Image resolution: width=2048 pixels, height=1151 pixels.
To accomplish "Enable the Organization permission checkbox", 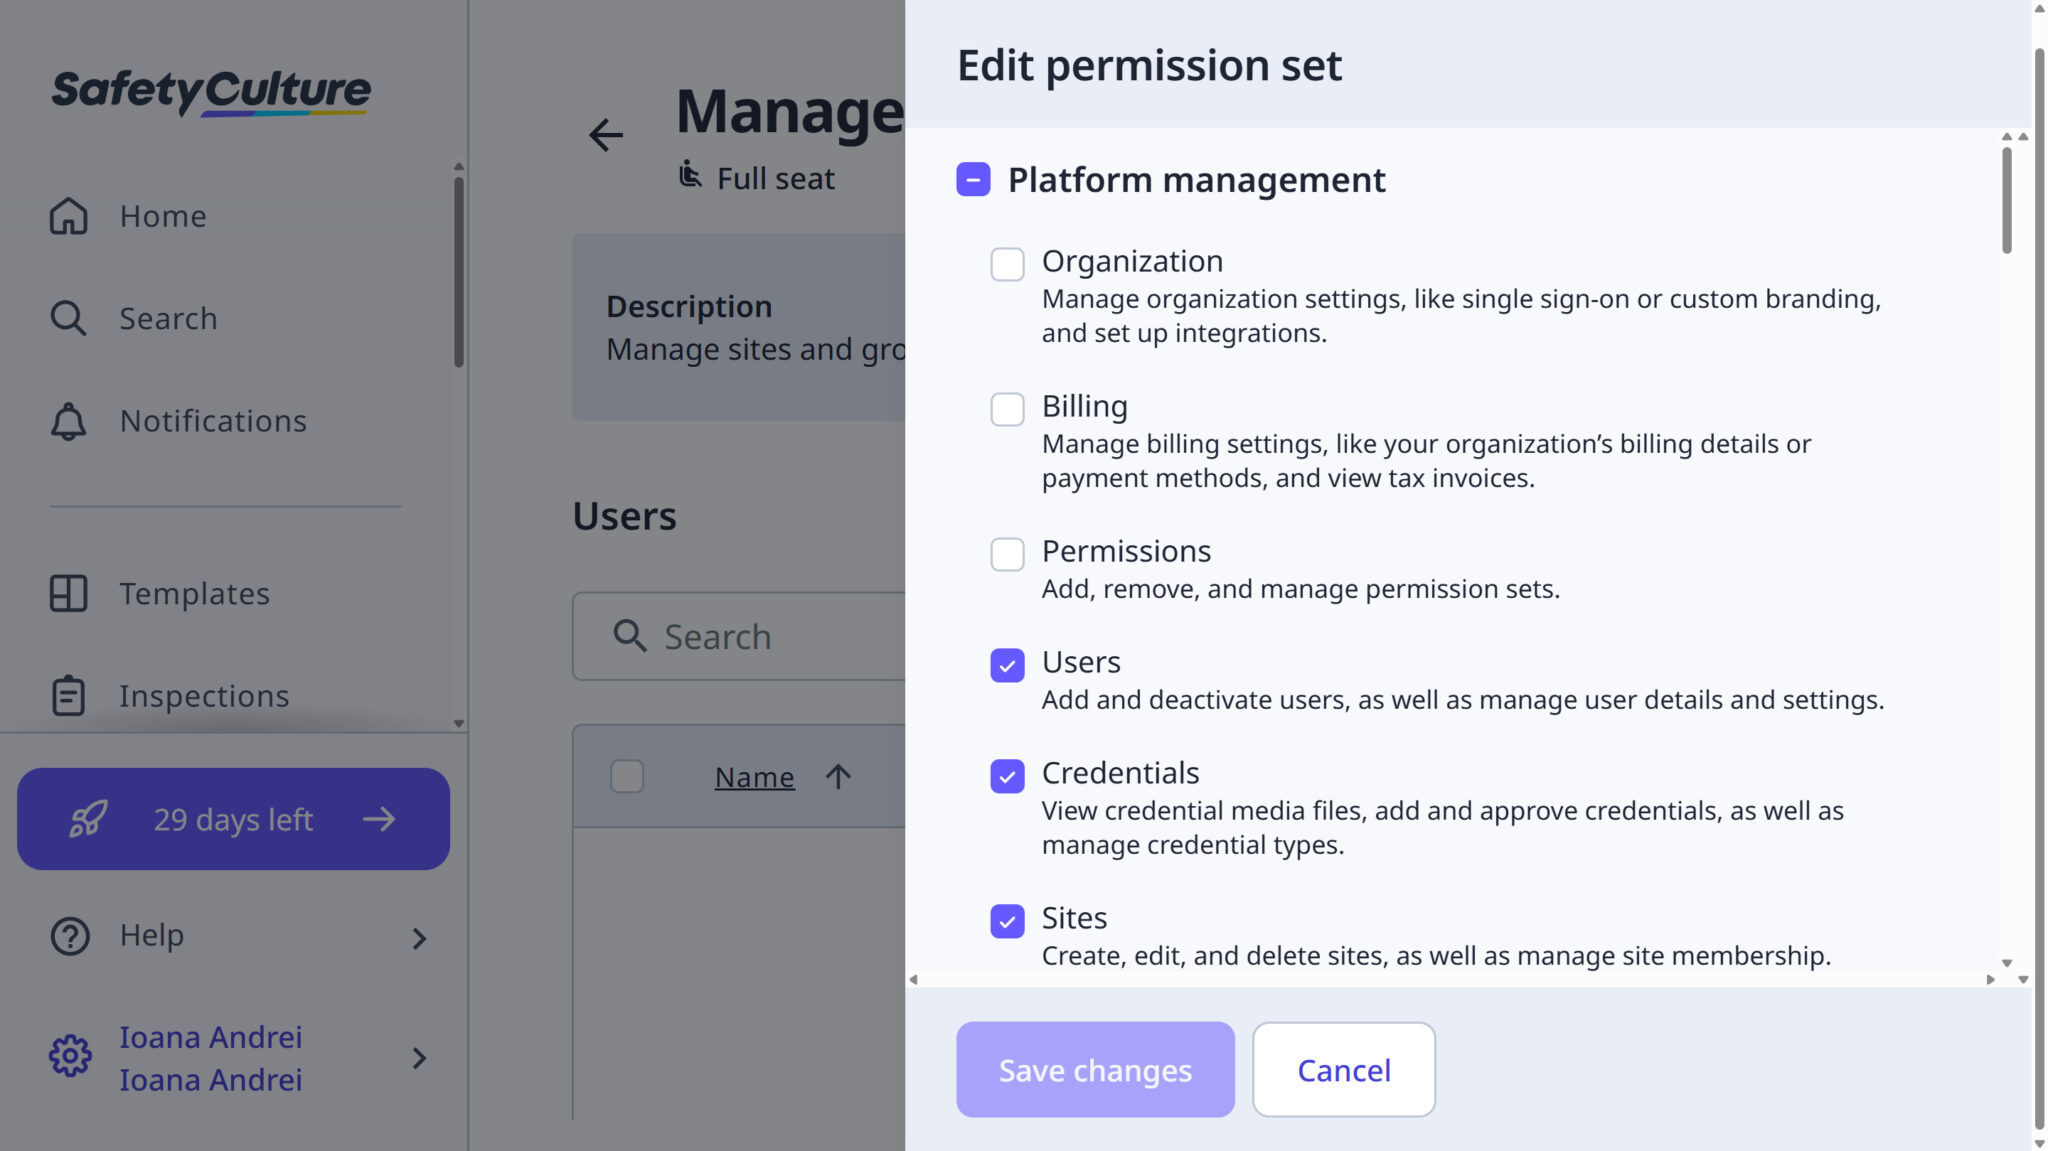I will click(1007, 264).
